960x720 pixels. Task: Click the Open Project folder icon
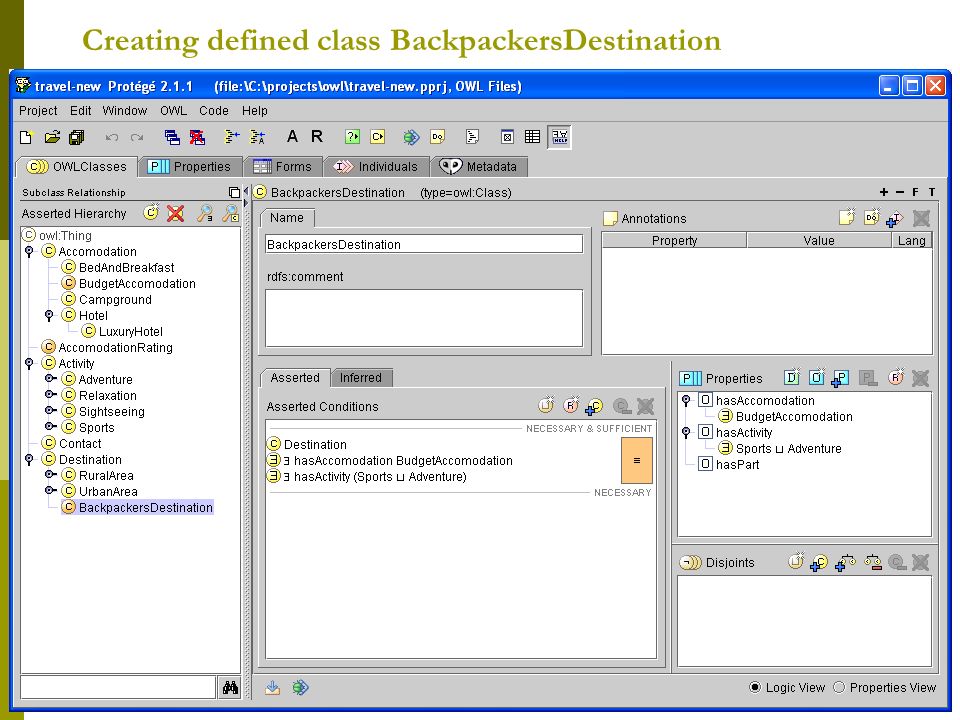click(x=52, y=137)
